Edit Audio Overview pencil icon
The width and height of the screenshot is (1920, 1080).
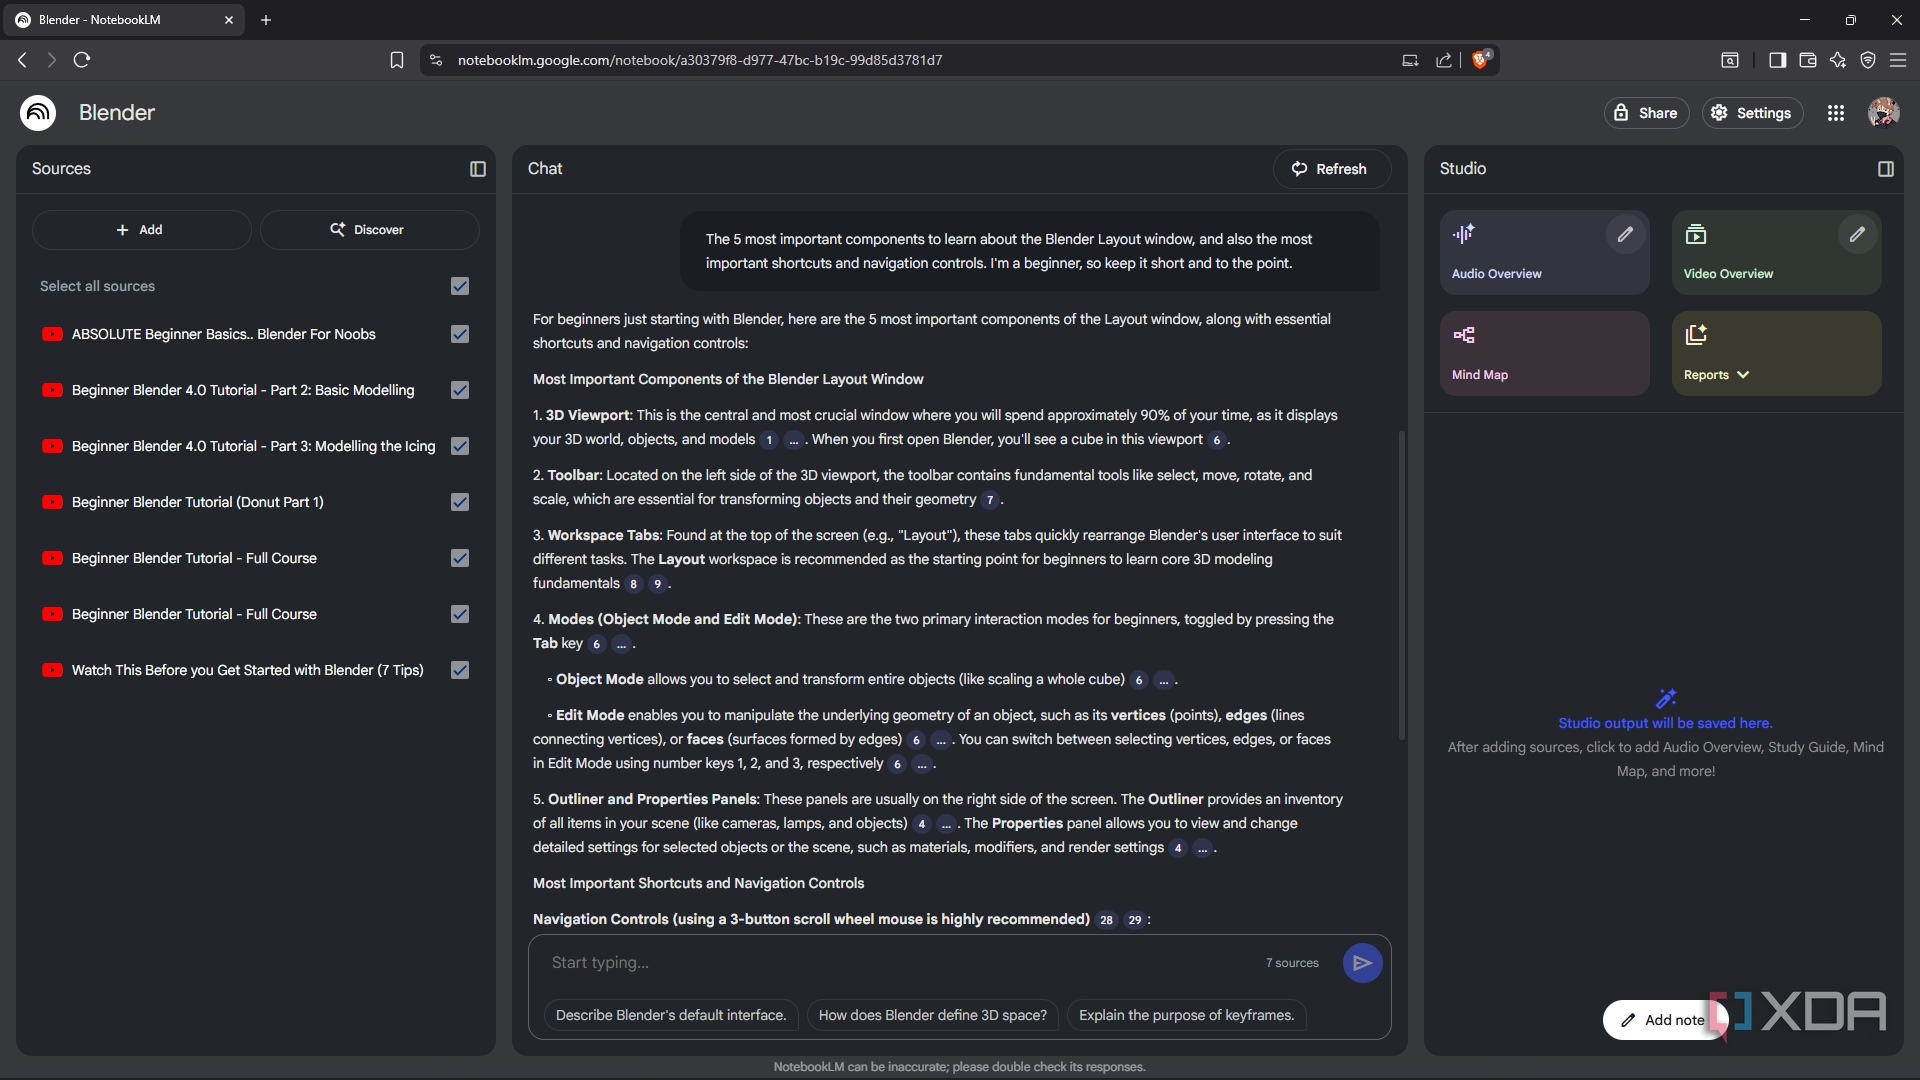pyautogui.click(x=1625, y=234)
